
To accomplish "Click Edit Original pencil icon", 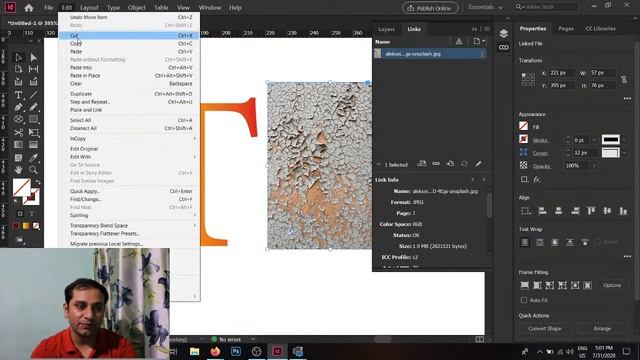I will pos(478,164).
